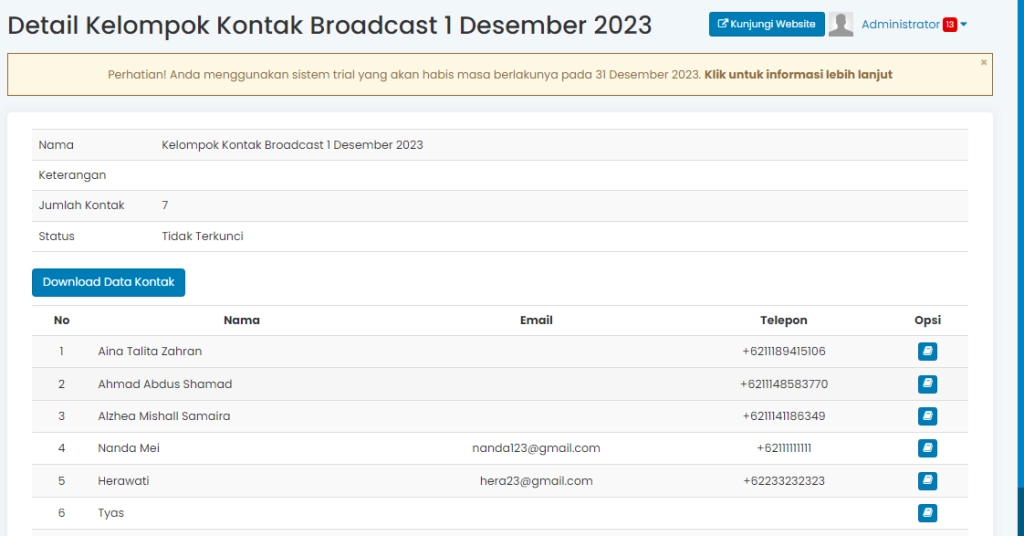Image resolution: width=1024 pixels, height=536 pixels.
Task: Open detail icon for Nanda Mei
Action: 927,448
